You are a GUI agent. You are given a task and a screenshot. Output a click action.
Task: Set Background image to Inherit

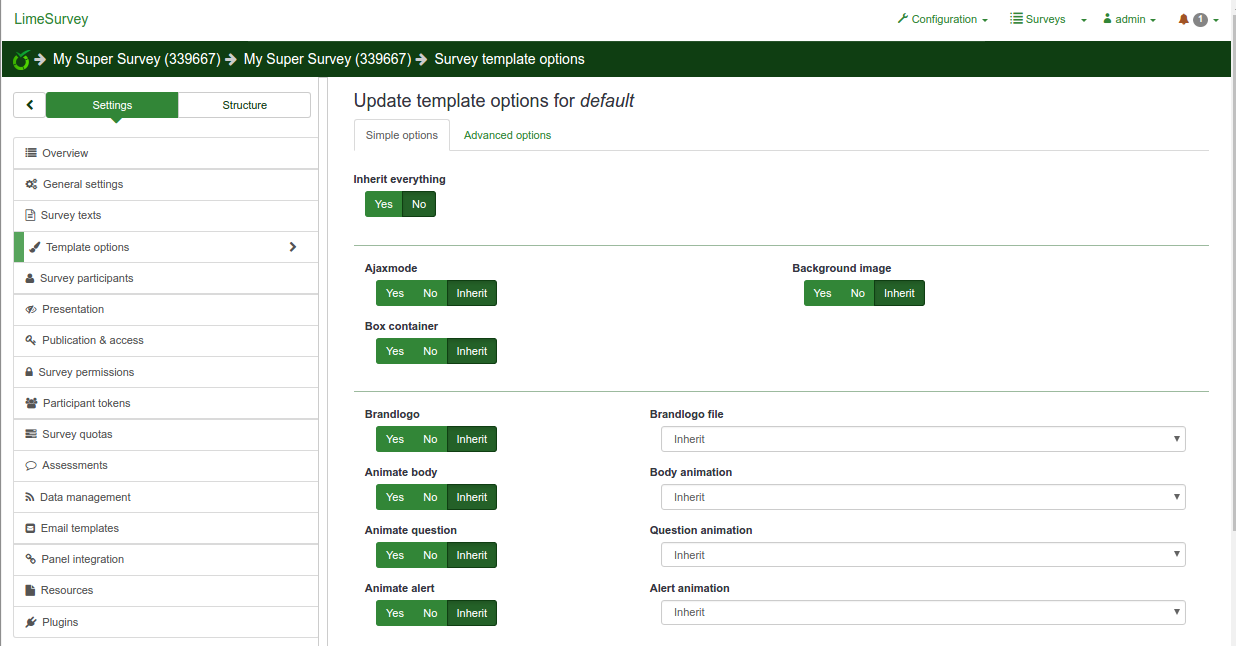tap(899, 293)
